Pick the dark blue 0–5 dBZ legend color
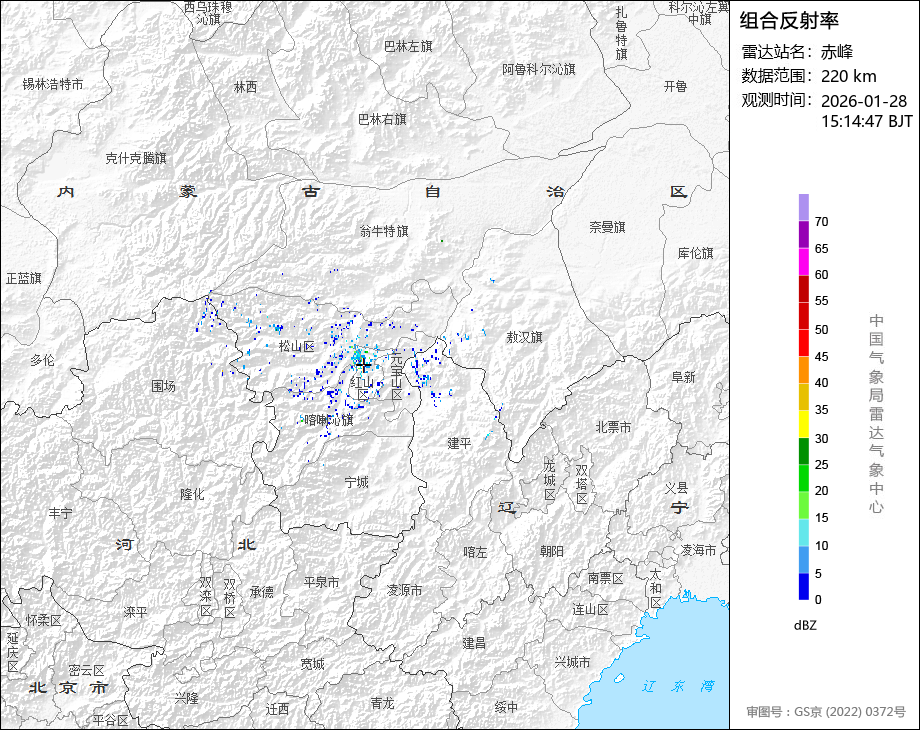920x730 pixels. coord(804,586)
